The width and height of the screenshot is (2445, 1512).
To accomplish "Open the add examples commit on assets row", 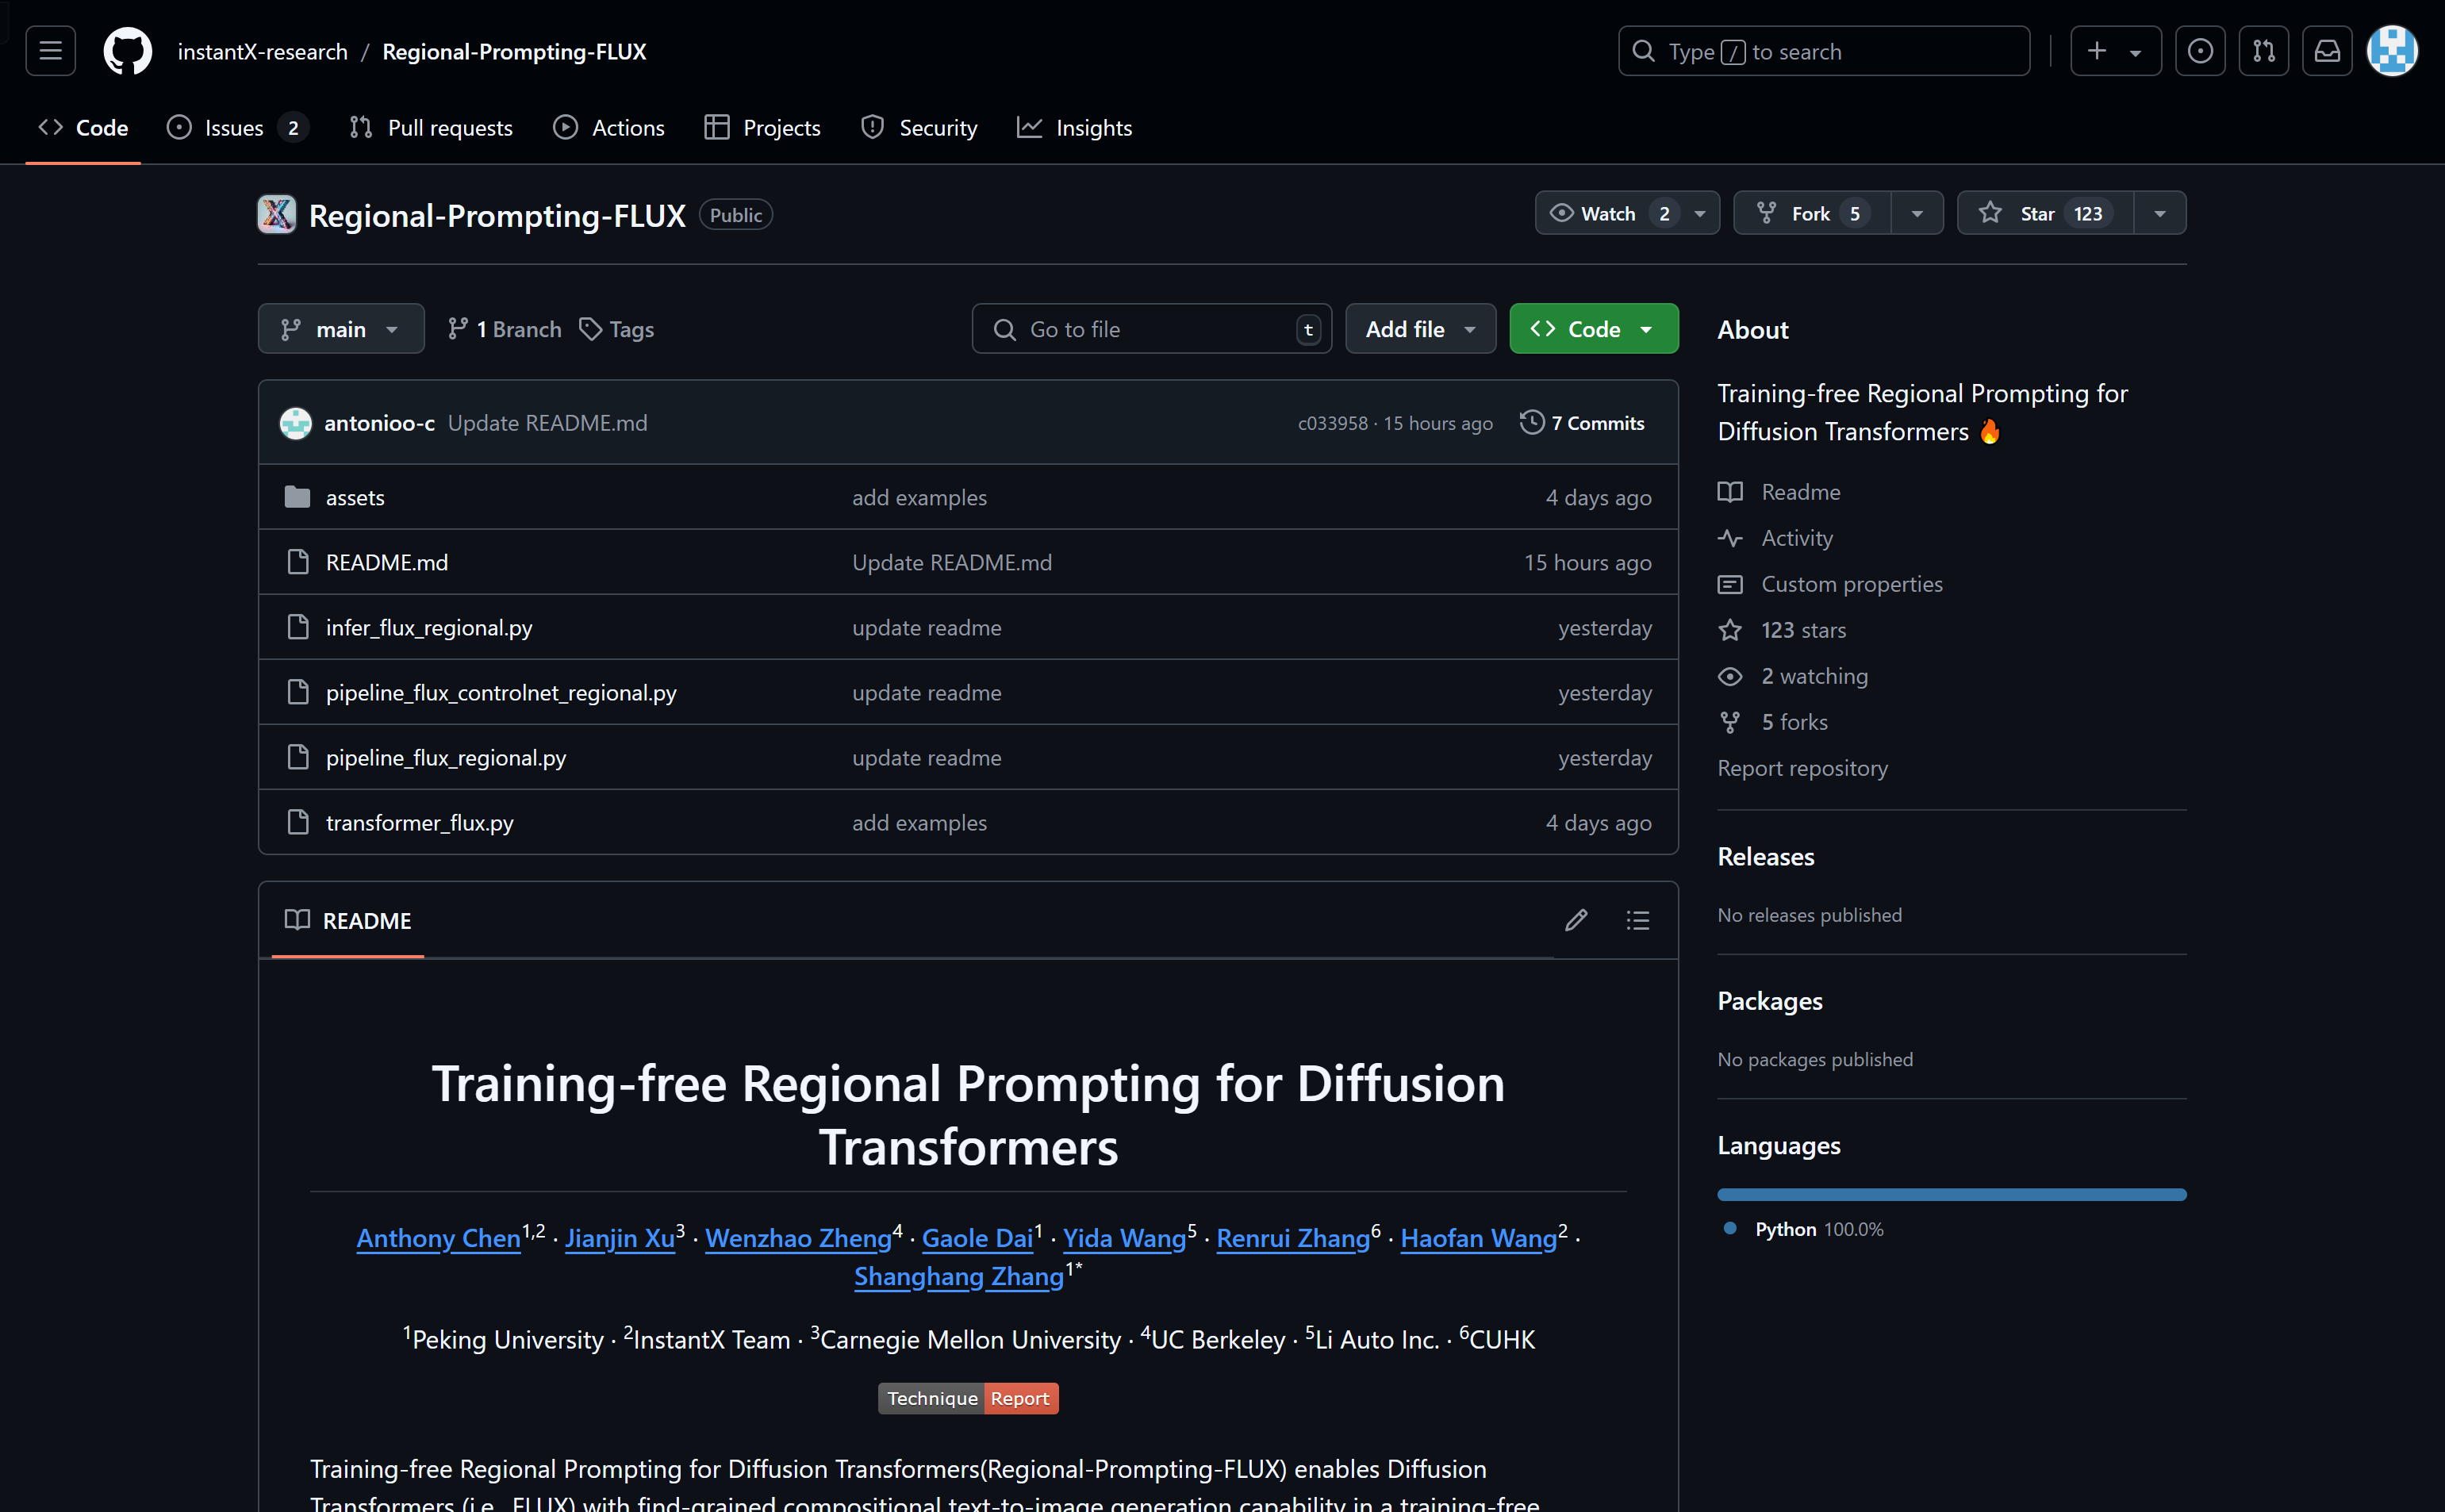I will coord(919,497).
